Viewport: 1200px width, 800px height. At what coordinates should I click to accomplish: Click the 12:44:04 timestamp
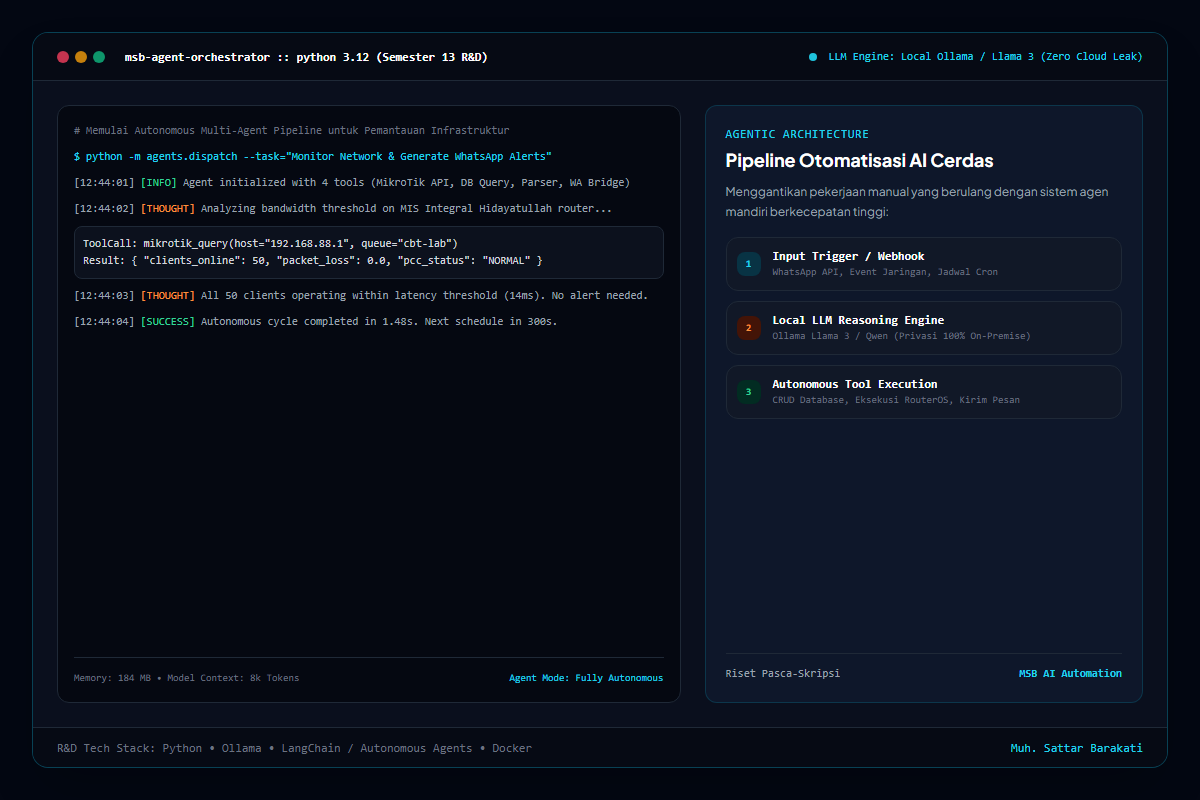[104, 322]
